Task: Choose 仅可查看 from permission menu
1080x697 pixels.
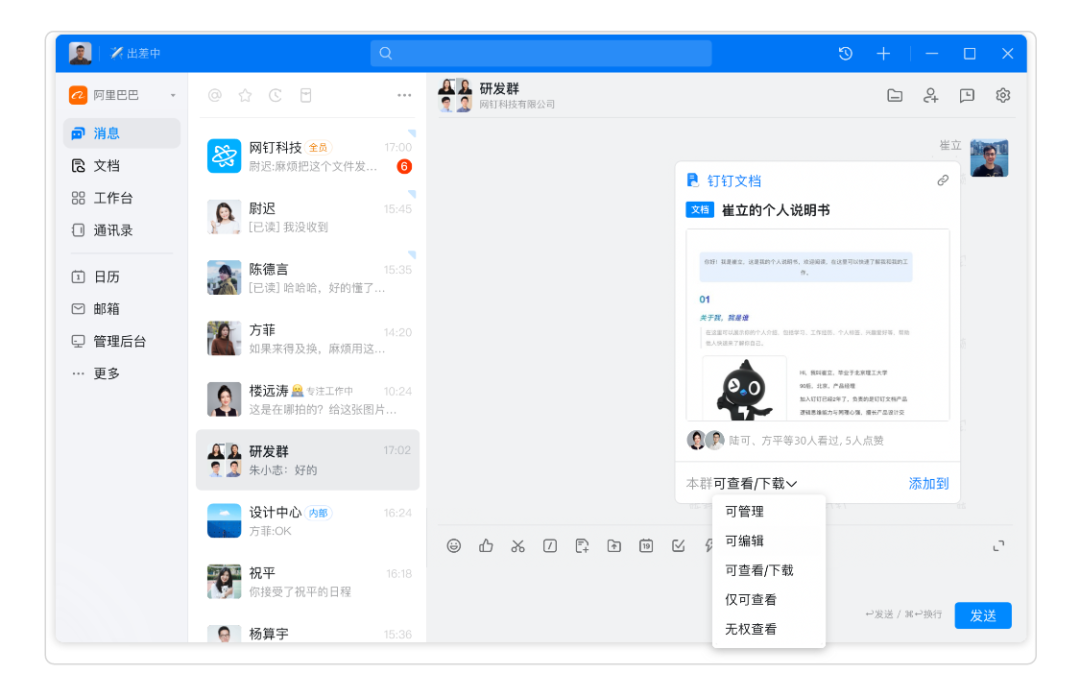Action: [x=751, y=600]
